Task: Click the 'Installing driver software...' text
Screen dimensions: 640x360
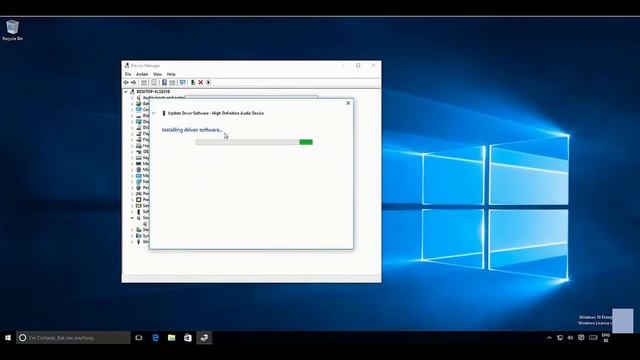Action: pyautogui.click(x=192, y=130)
